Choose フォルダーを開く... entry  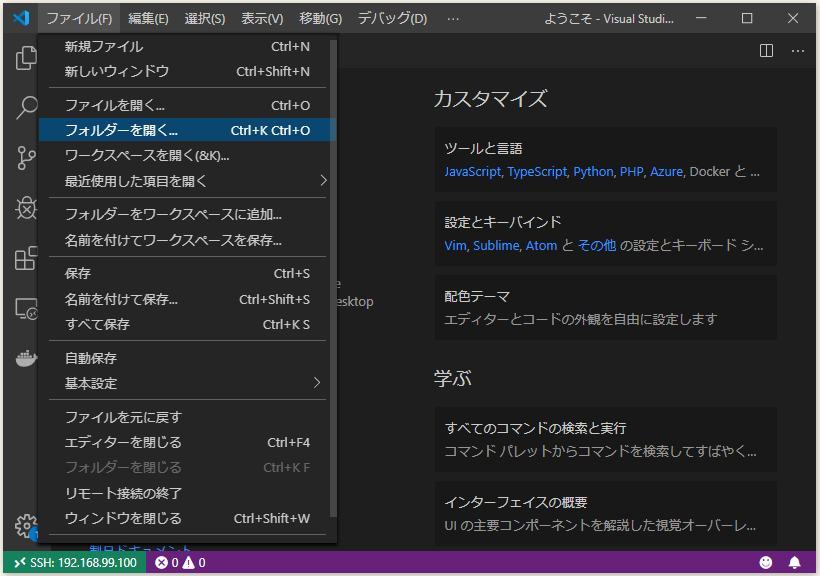click(187, 130)
